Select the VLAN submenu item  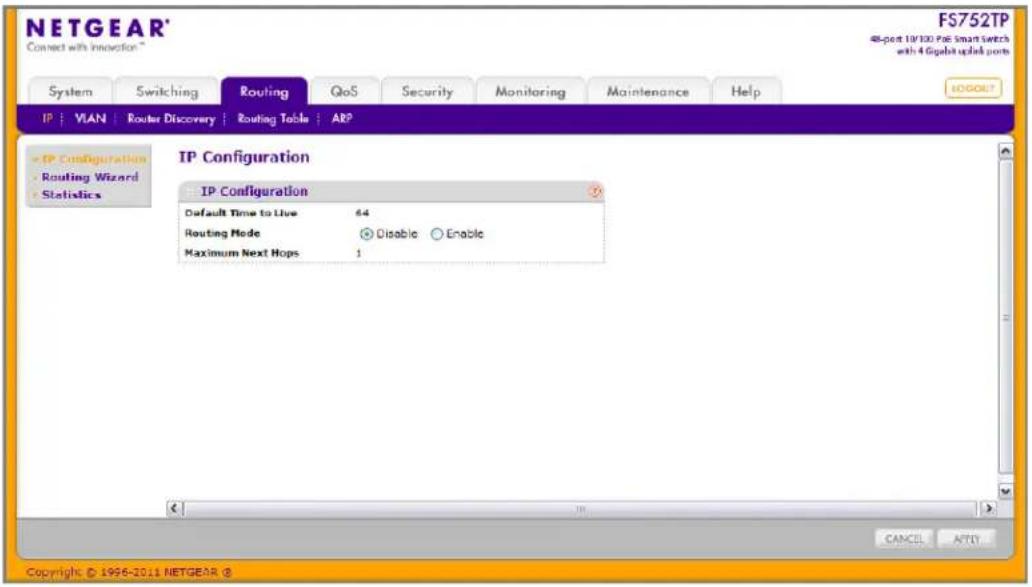coord(90,118)
